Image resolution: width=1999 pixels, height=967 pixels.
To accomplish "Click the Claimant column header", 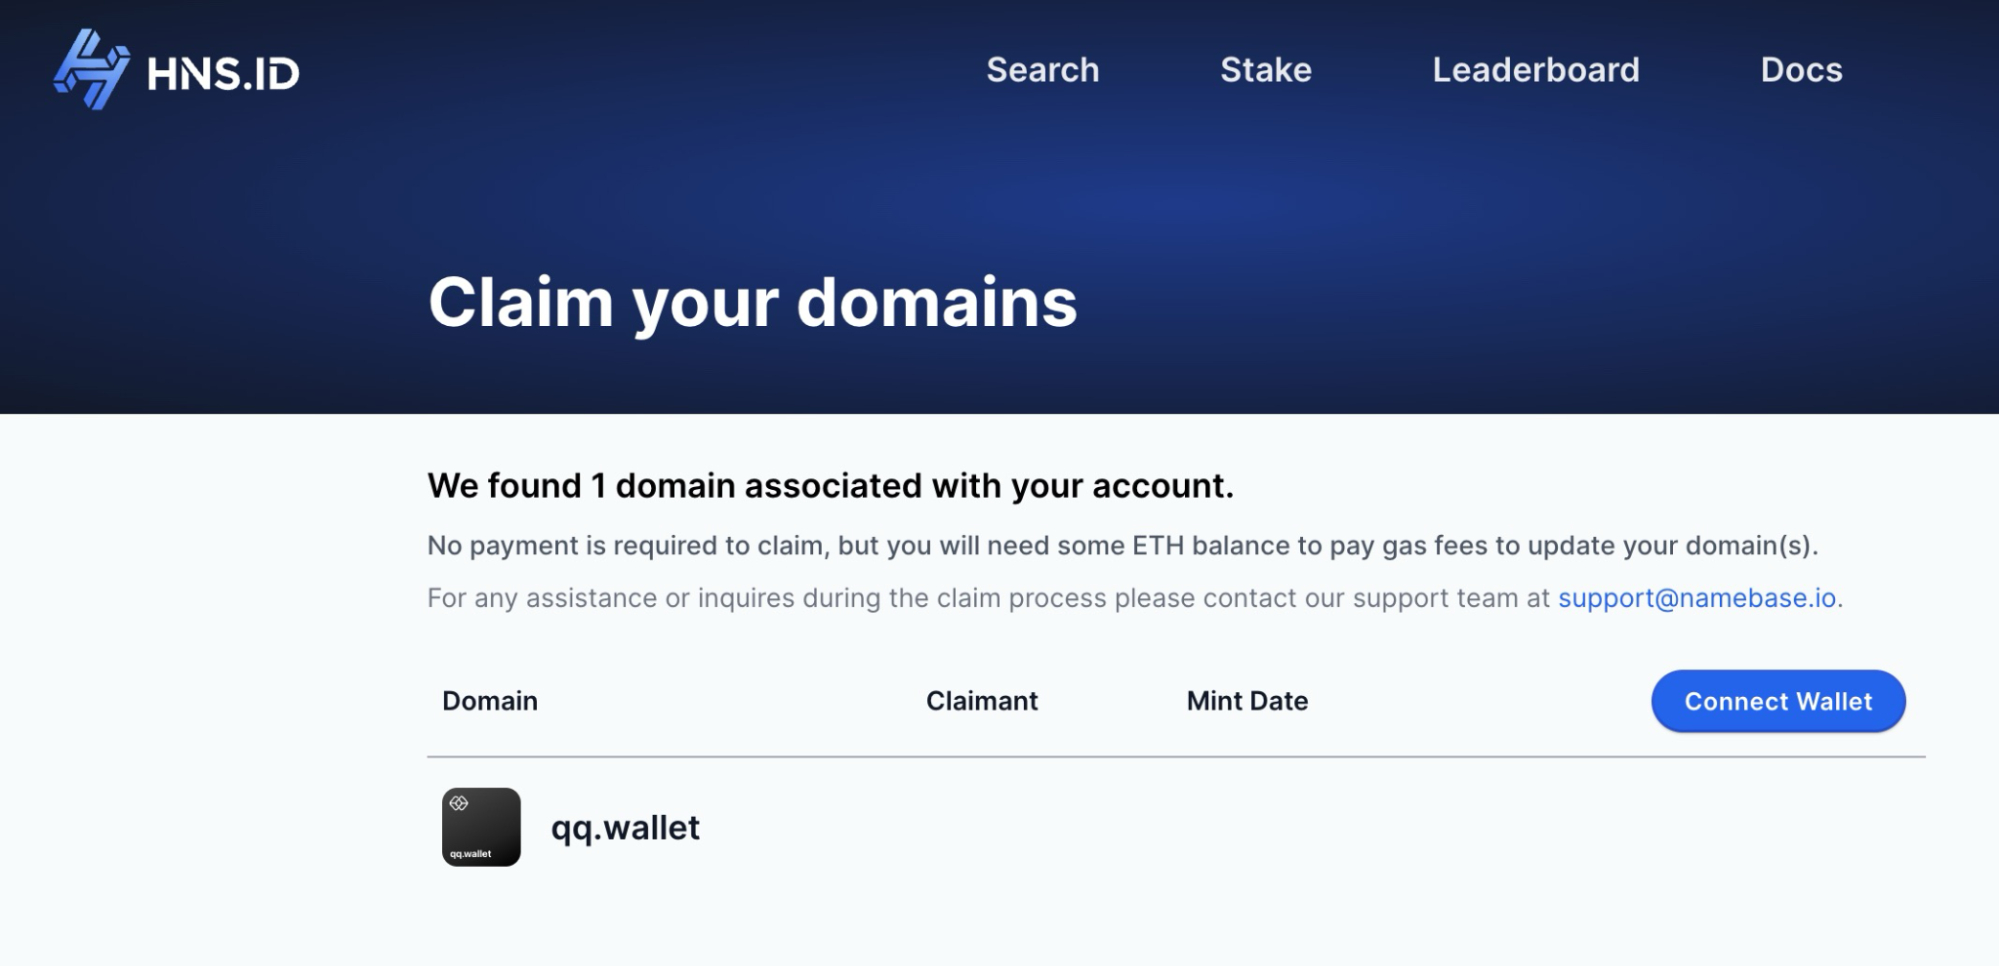I will click(x=981, y=701).
